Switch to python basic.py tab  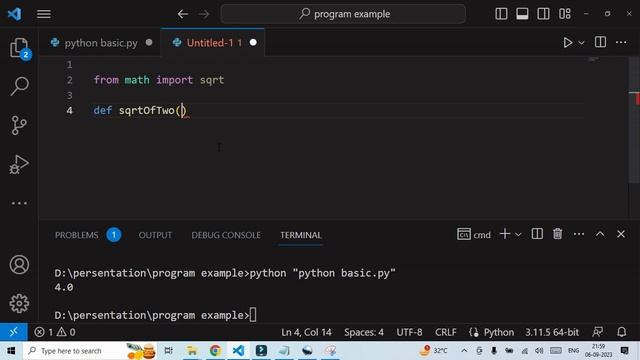coord(101,42)
